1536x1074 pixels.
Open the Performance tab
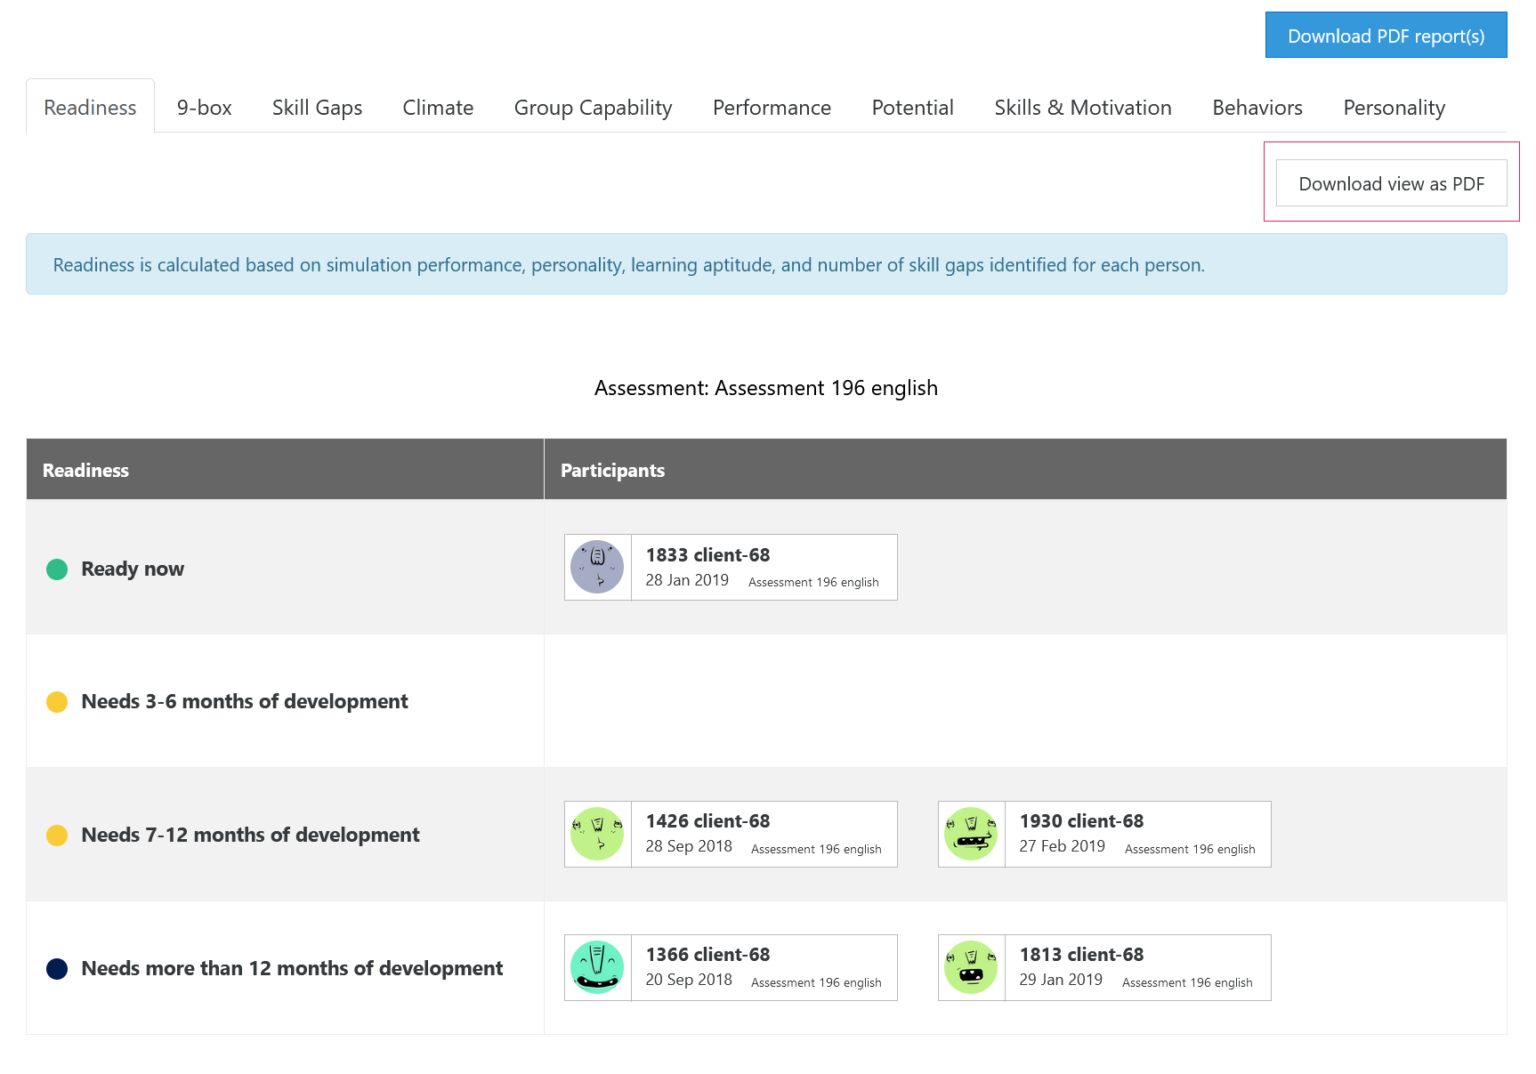pyautogui.click(x=771, y=107)
